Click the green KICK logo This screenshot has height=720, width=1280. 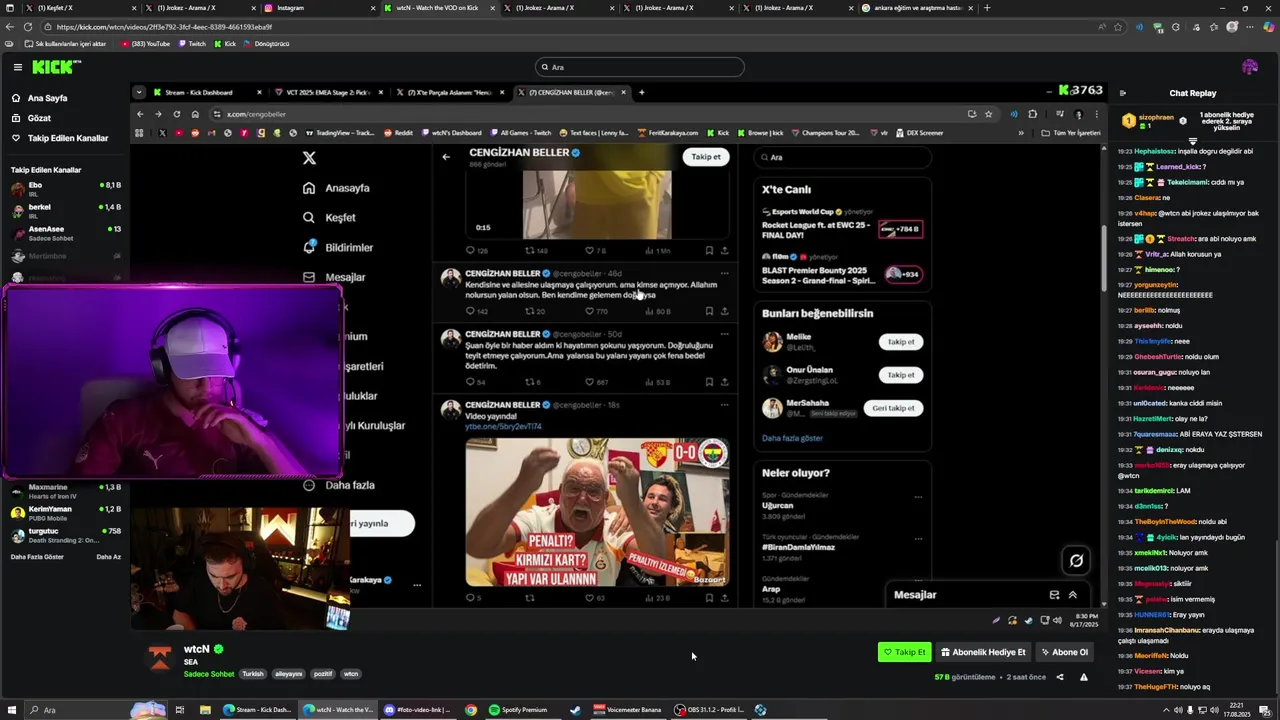tap(56, 67)
